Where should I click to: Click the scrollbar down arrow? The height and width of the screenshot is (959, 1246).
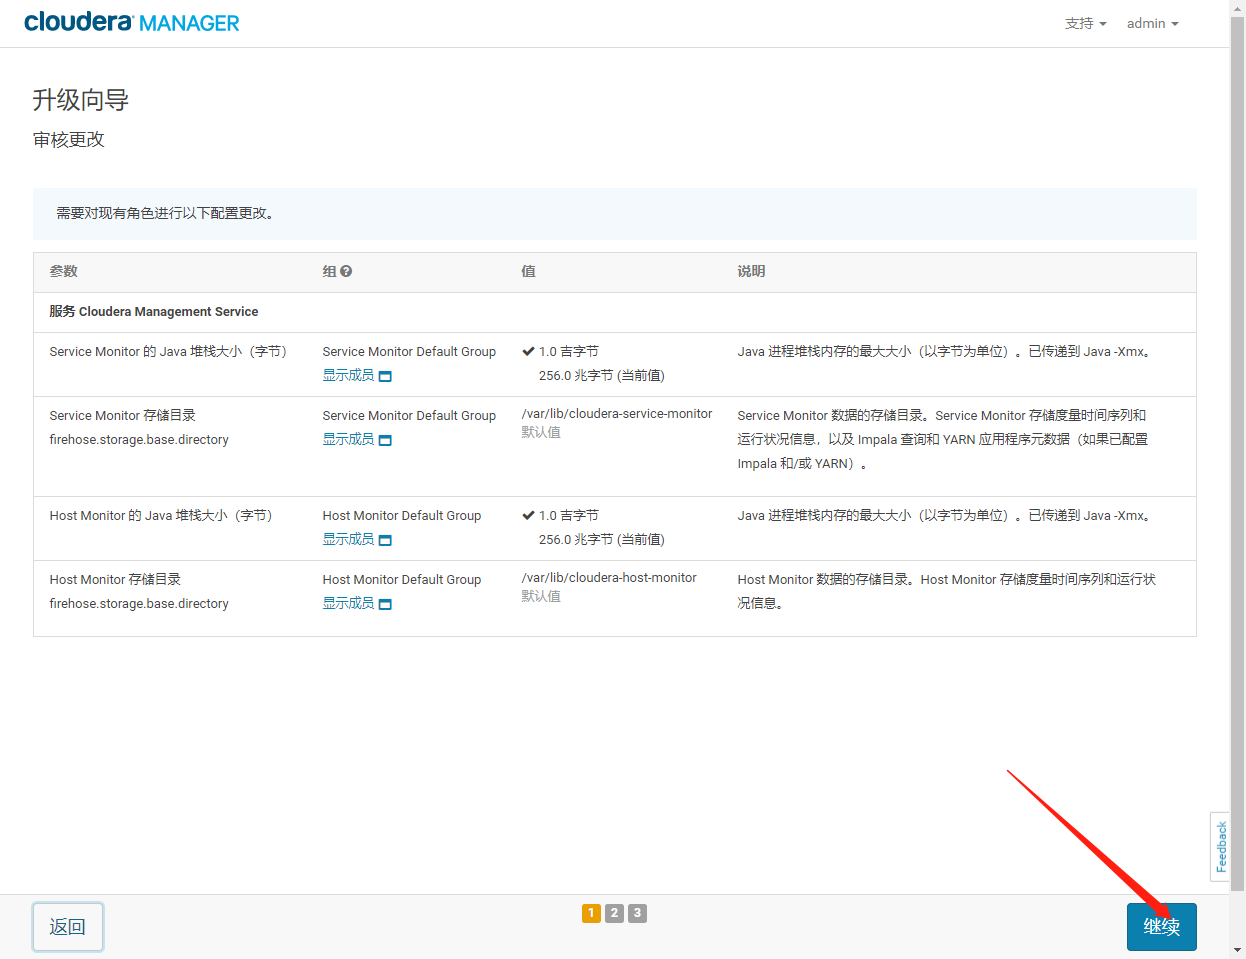pos(1238,950)
